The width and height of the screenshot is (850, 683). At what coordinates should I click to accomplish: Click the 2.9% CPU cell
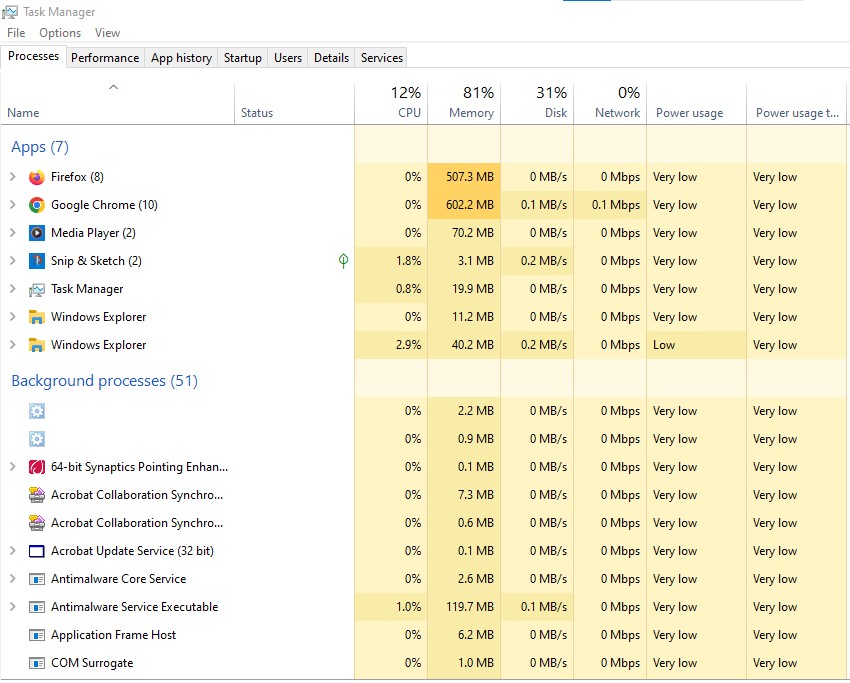point(391,345)
